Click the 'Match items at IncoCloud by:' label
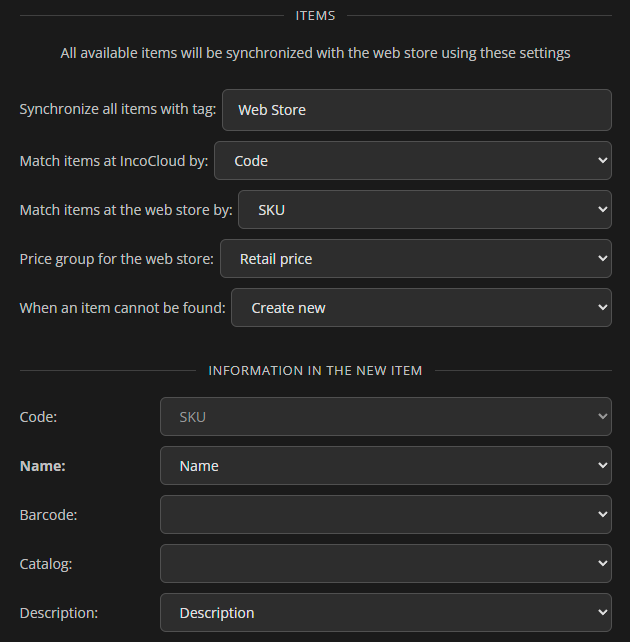 click(114, 161)
